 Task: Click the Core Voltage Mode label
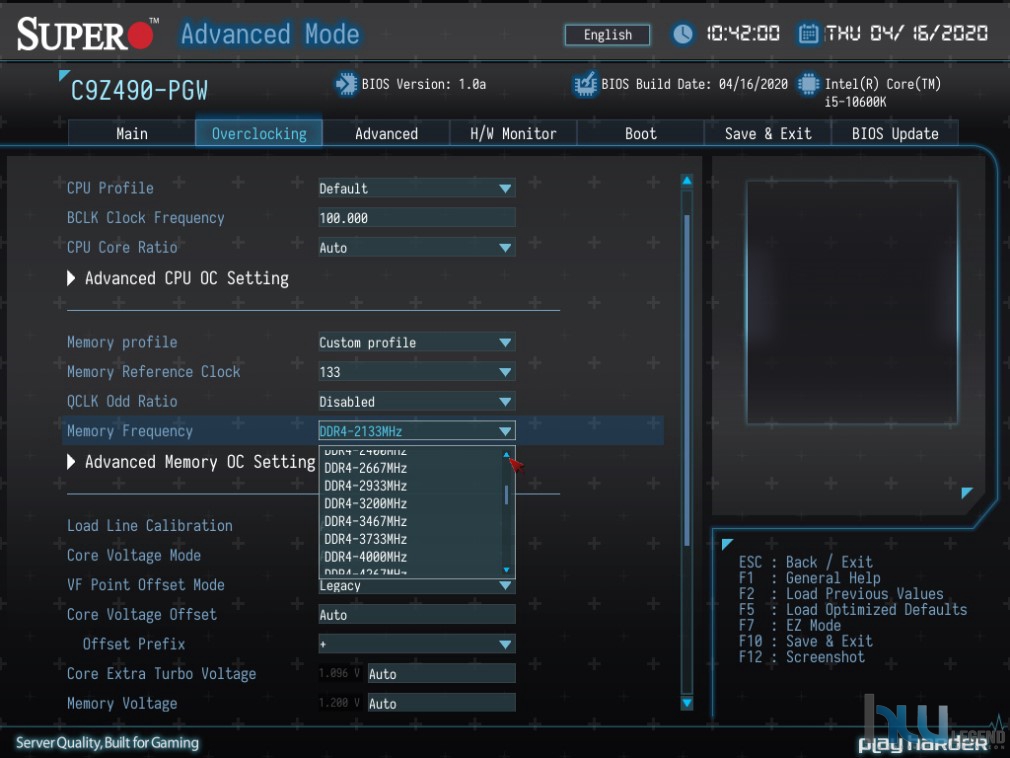click(x=134, y=555)
